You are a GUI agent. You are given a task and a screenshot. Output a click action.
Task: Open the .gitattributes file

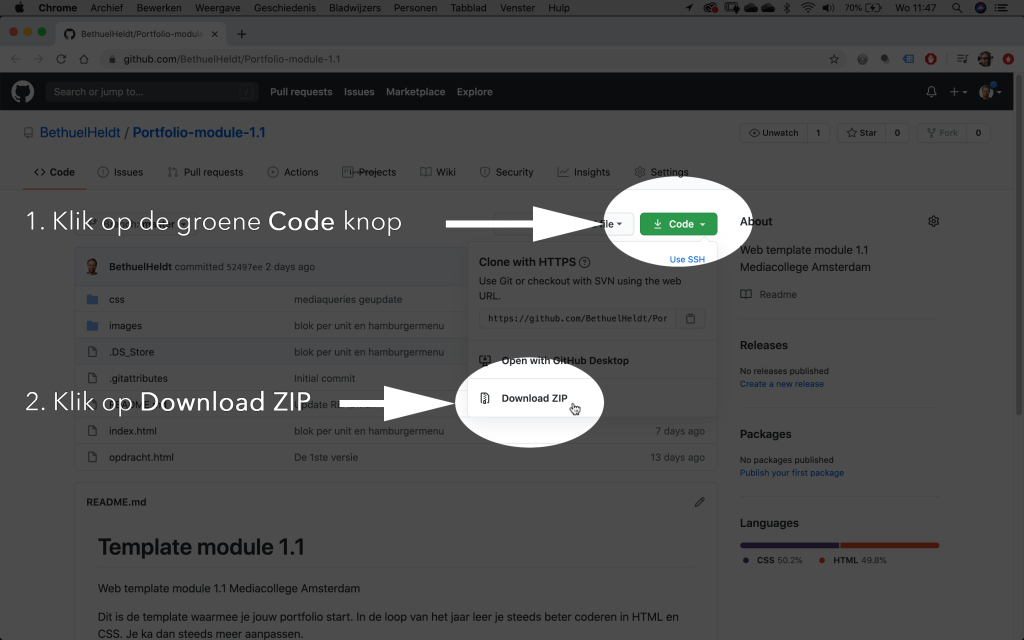coord(138,379)
